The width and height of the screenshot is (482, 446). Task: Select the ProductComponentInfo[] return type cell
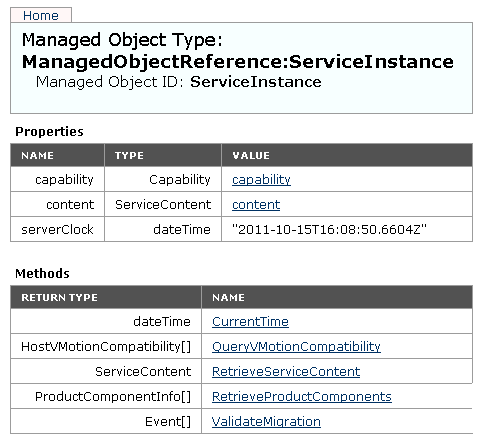[106, 396]
